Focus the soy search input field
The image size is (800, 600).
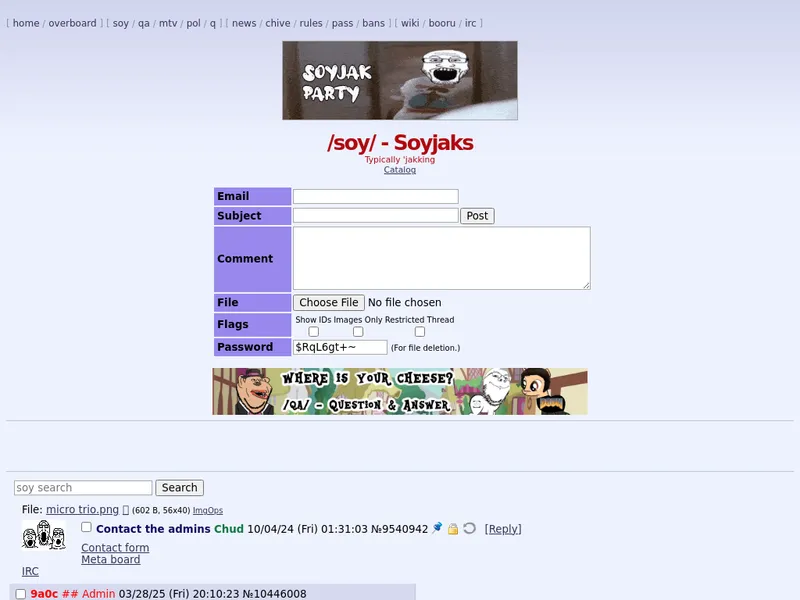point(83,488)
